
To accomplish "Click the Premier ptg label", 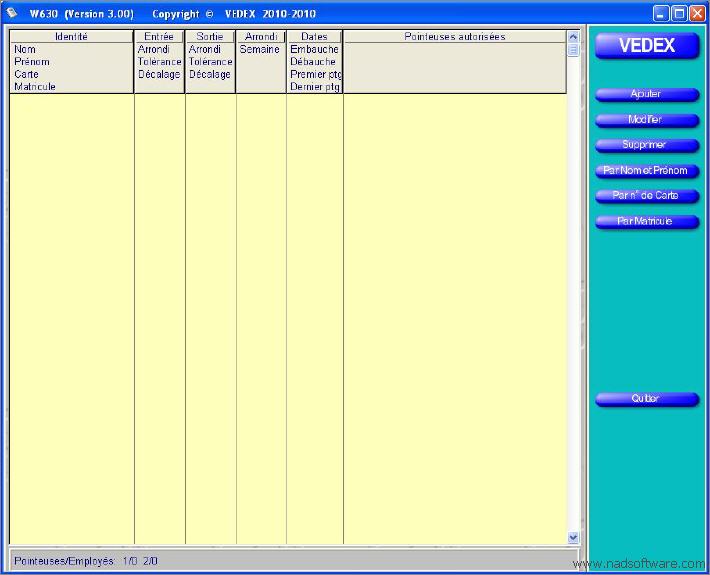I will click(316, 74).
